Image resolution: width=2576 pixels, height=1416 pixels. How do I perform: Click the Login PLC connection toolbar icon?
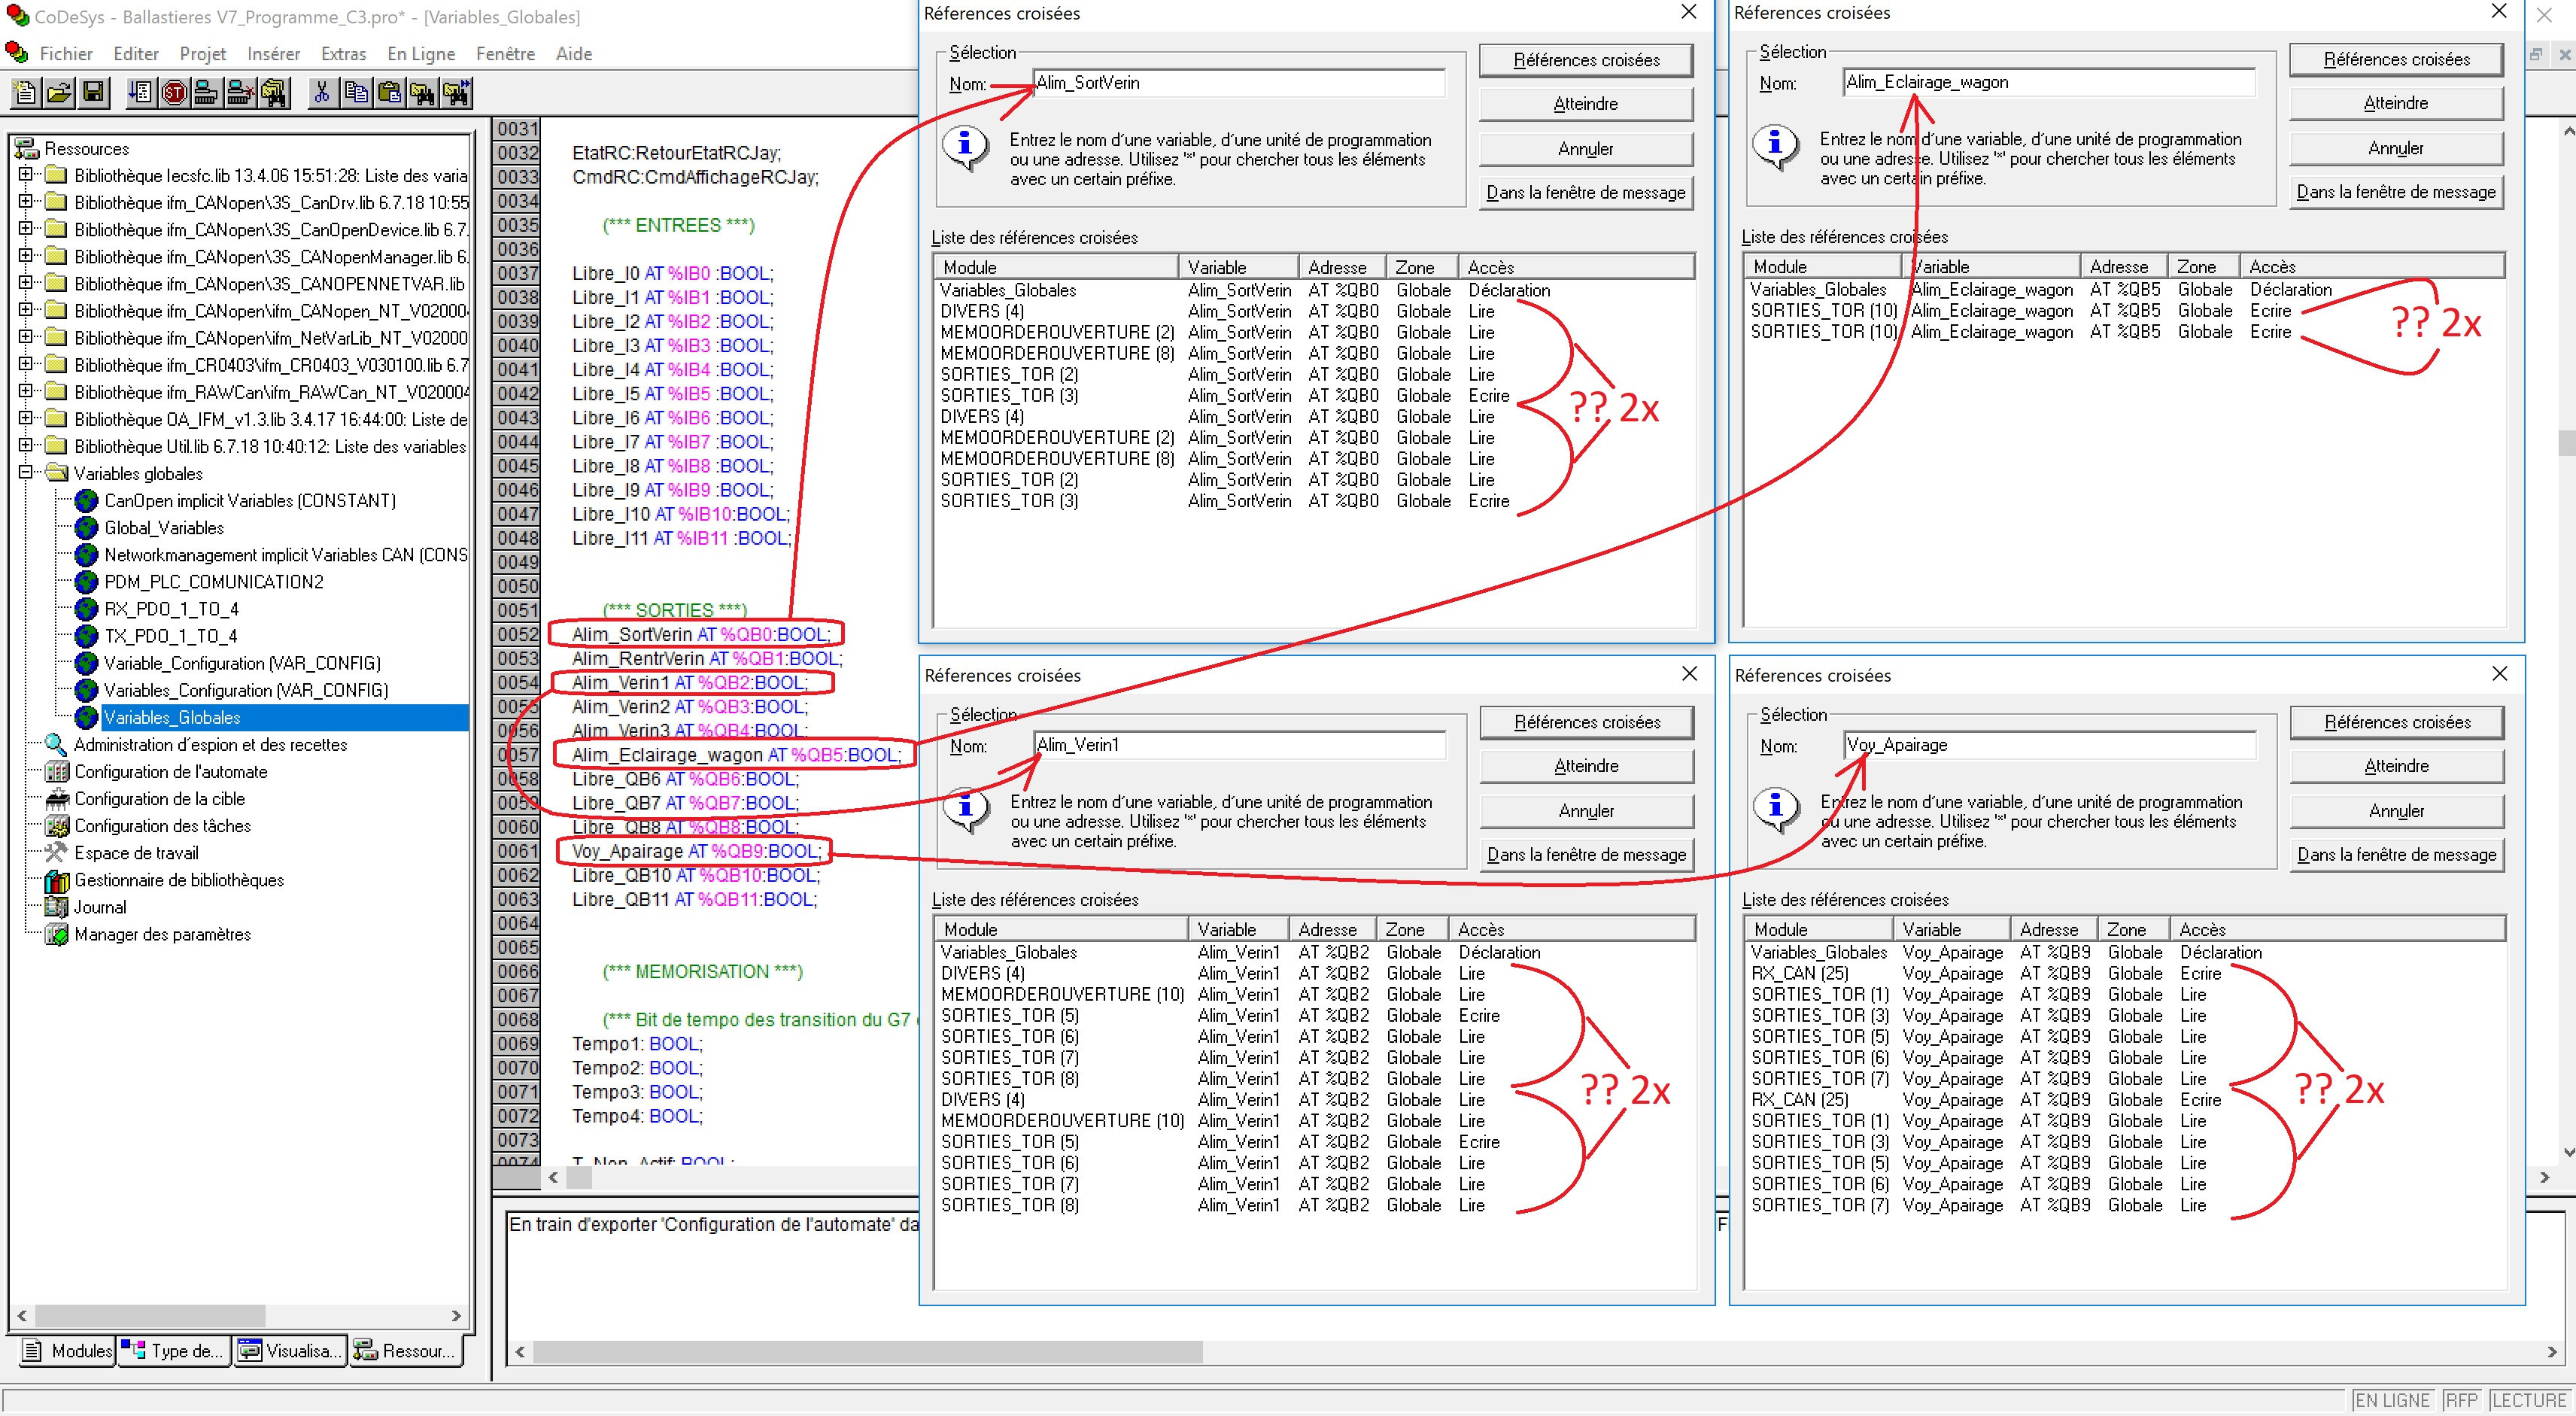pyautogui.click(x=206, y=93)
